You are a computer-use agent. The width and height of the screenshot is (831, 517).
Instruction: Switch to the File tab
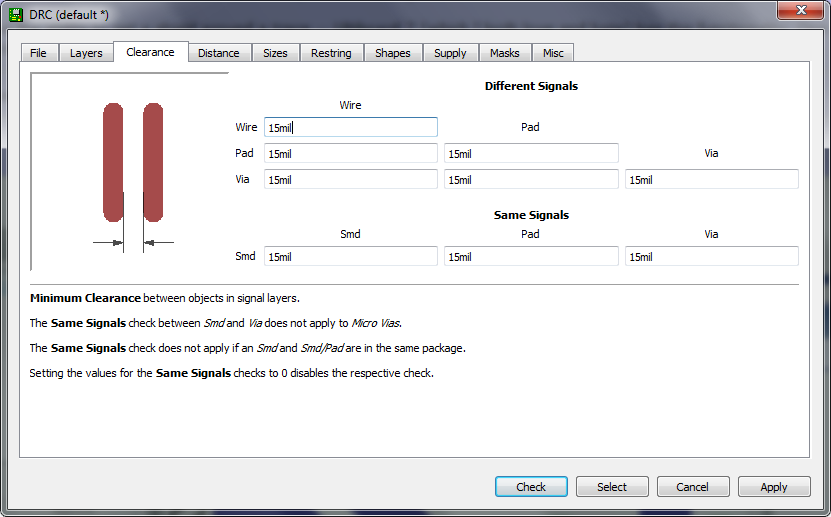(x=38, y=53)
